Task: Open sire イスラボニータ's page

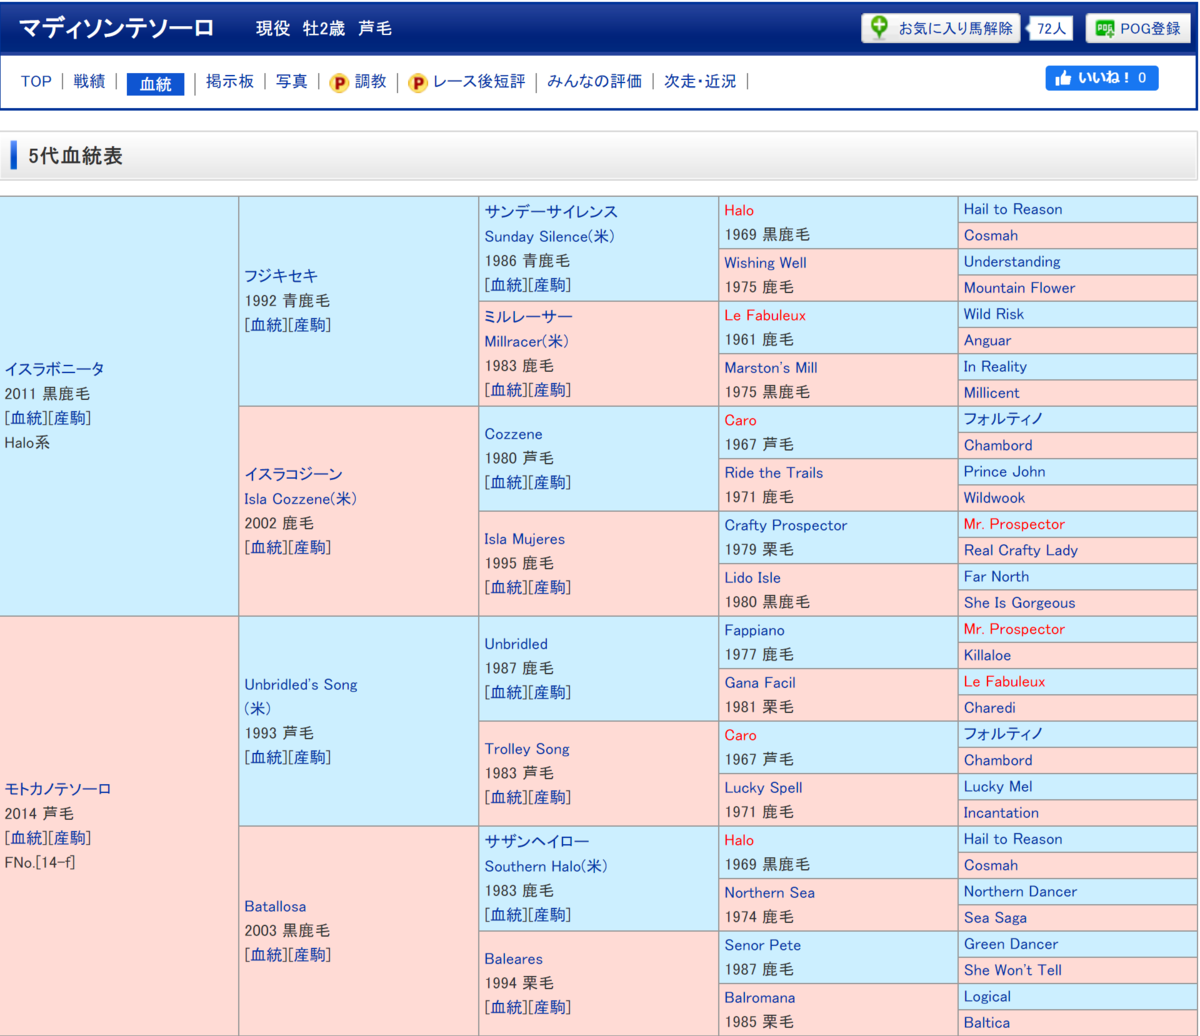Action: (x=54, y=369)
